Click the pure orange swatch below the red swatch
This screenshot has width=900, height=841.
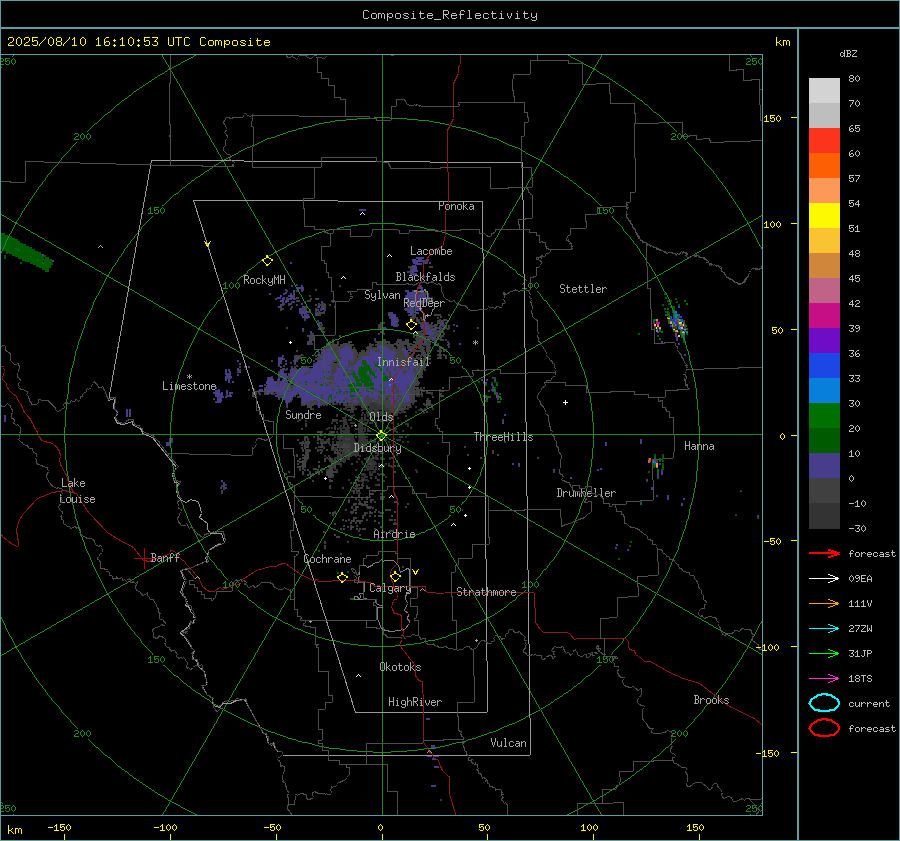[x=824, y=165]
